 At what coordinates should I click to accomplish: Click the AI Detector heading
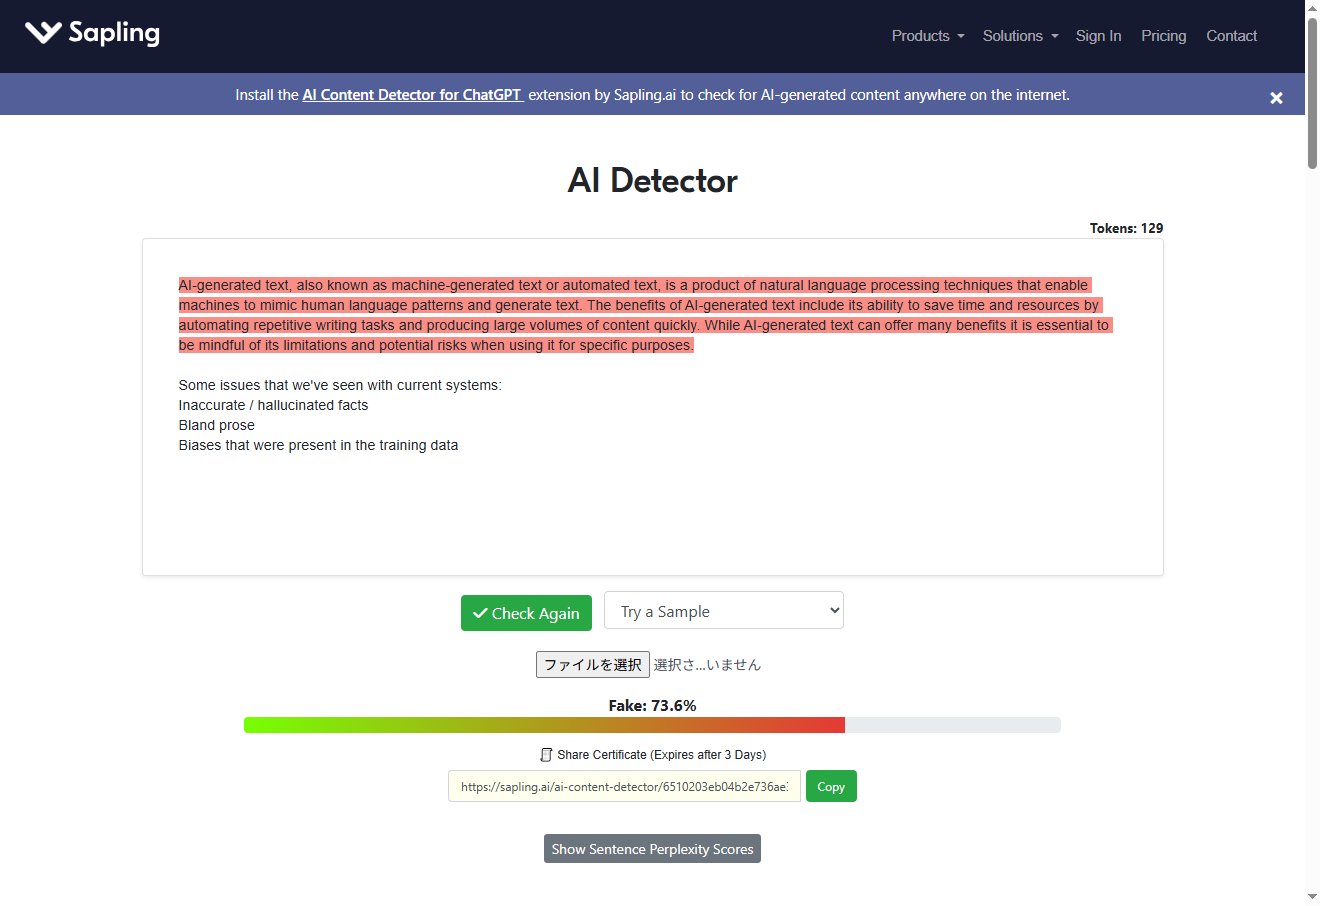652,180
